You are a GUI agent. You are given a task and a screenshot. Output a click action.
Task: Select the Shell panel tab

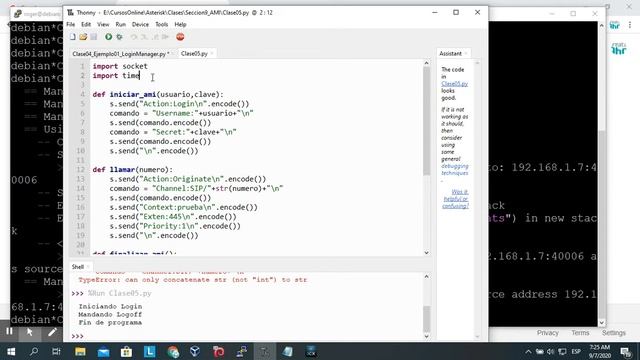78,267
